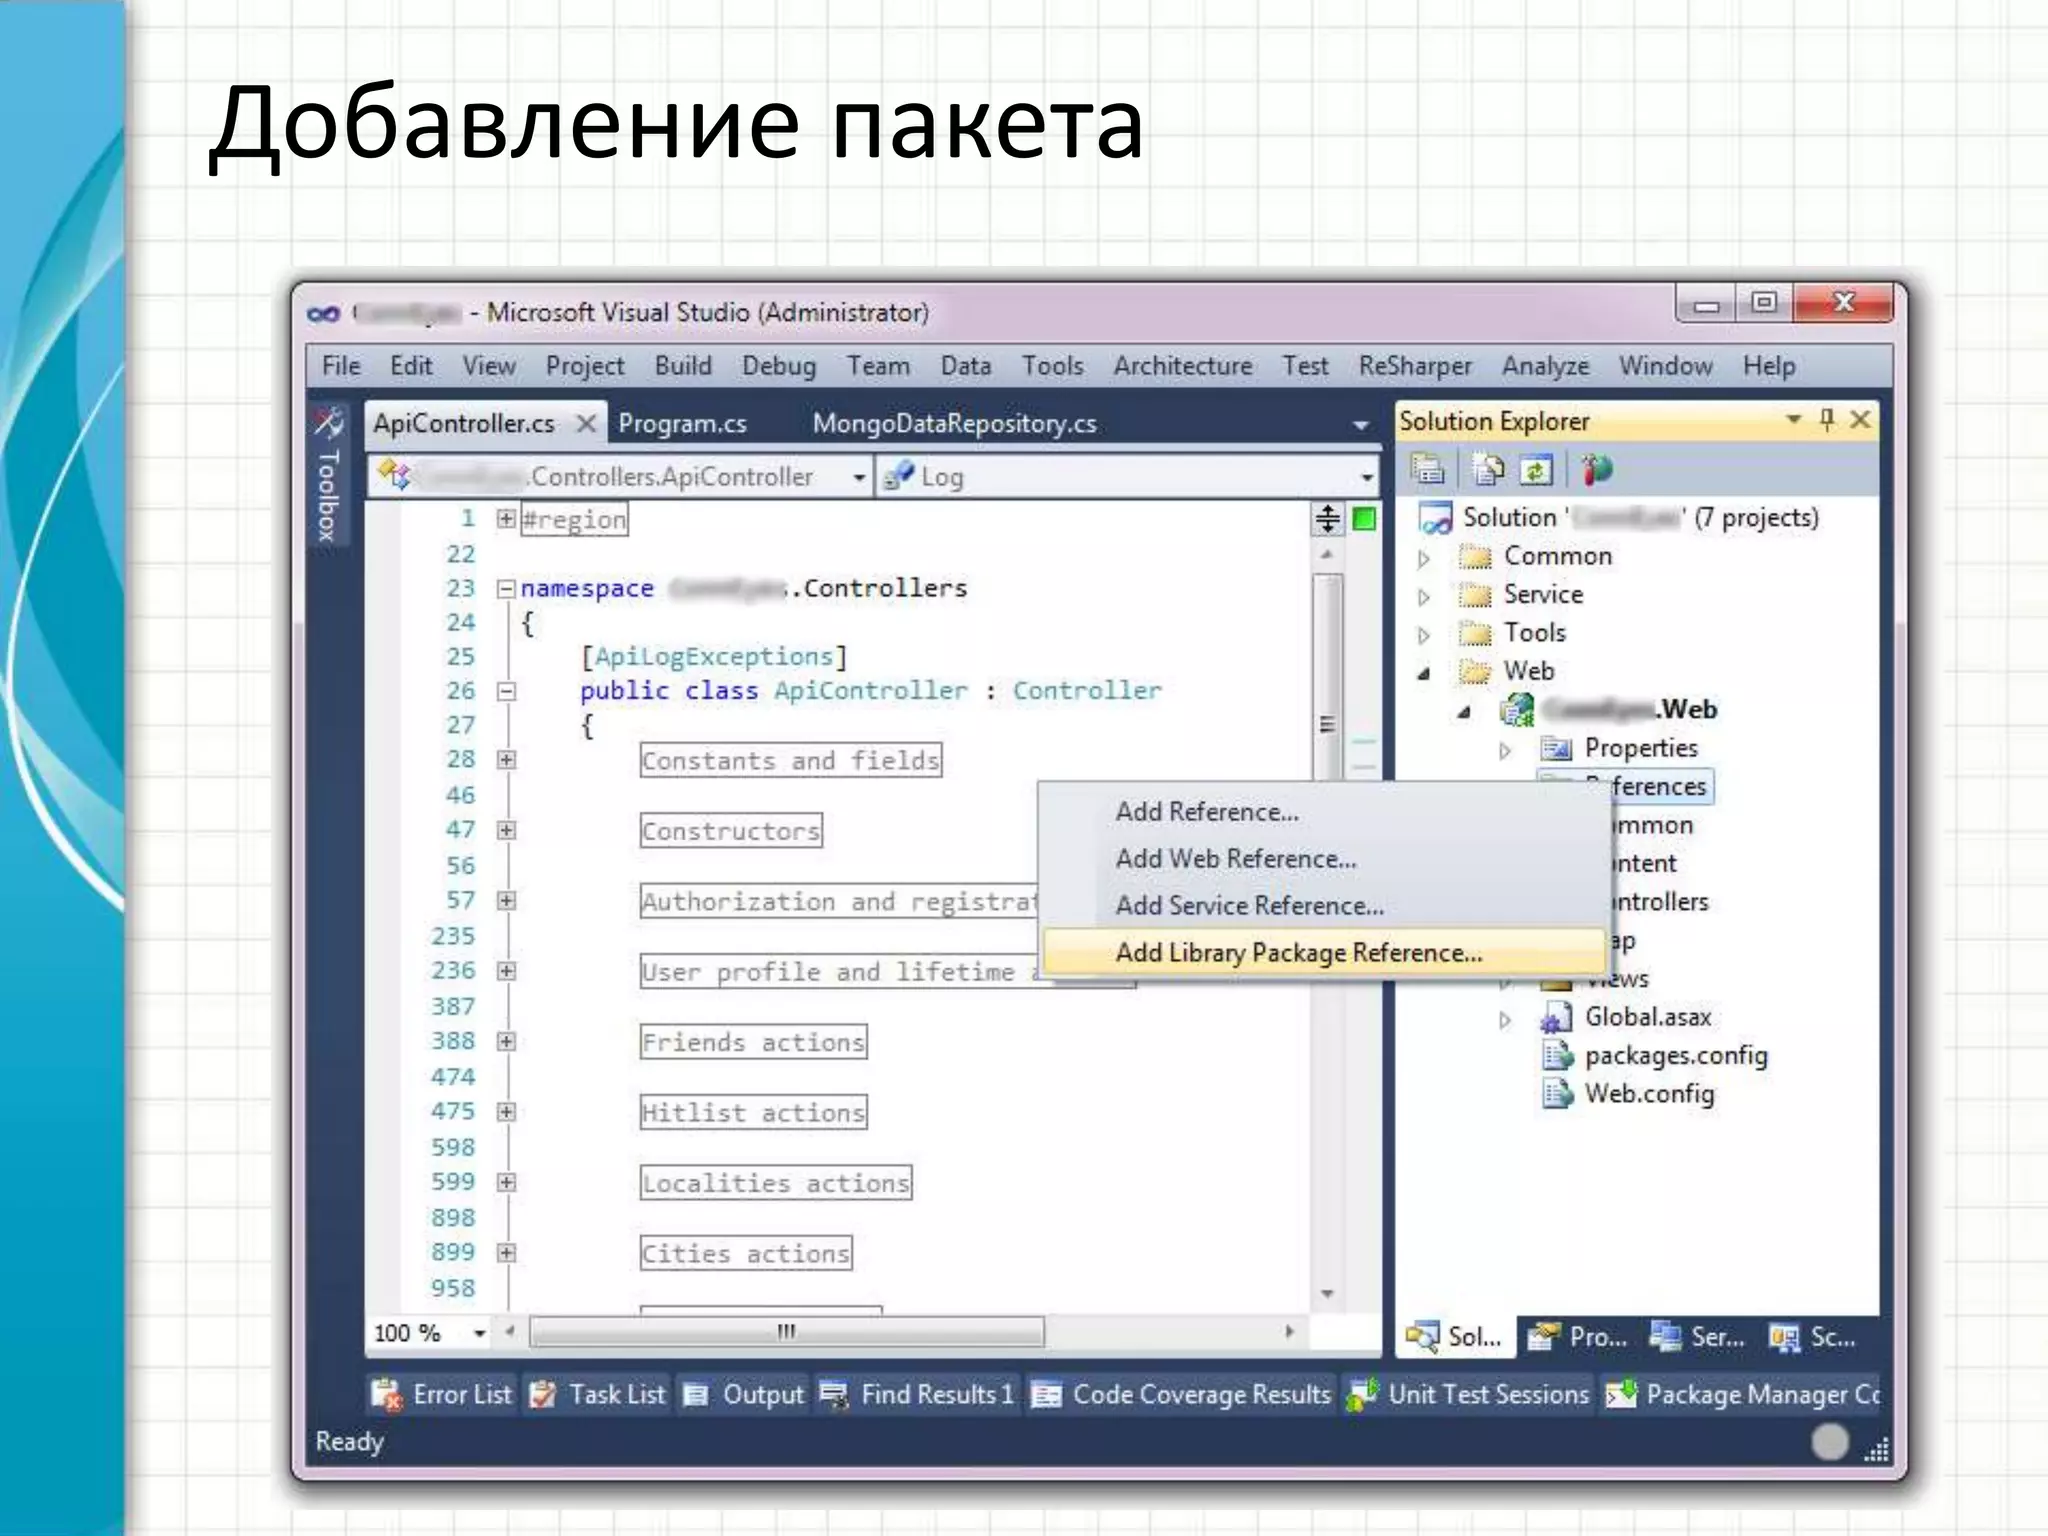
Task: Expand the Constants and fields region
Action: point(506,760)
